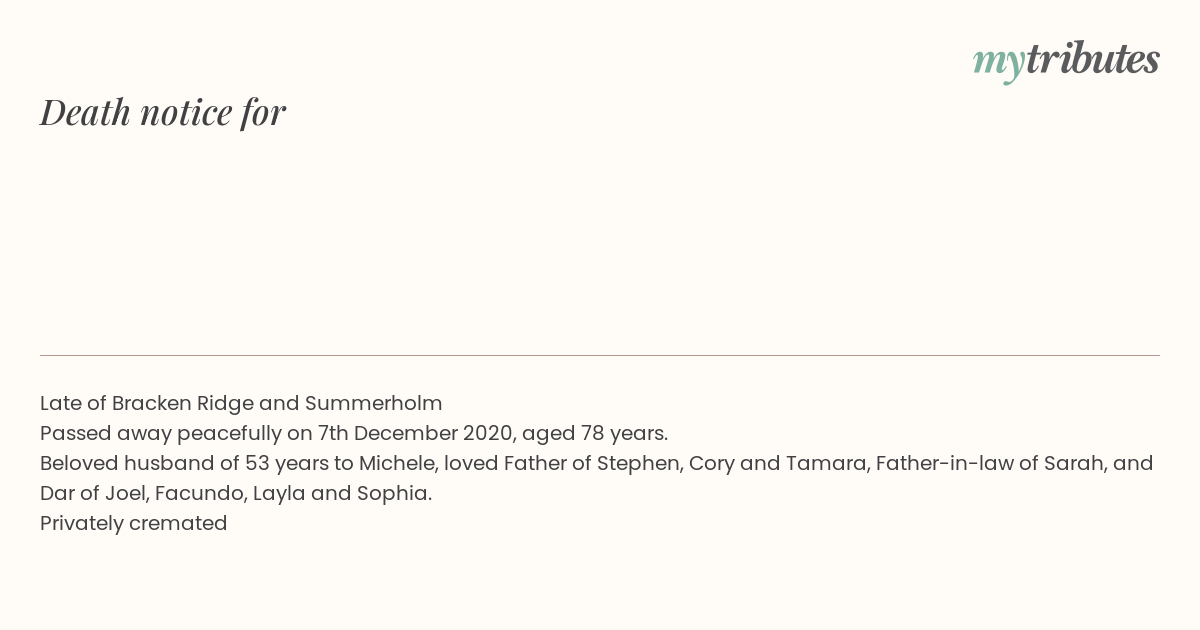The image size is (1200, 630).
Task: Click the green "my" part of logo
Action: 998,61
